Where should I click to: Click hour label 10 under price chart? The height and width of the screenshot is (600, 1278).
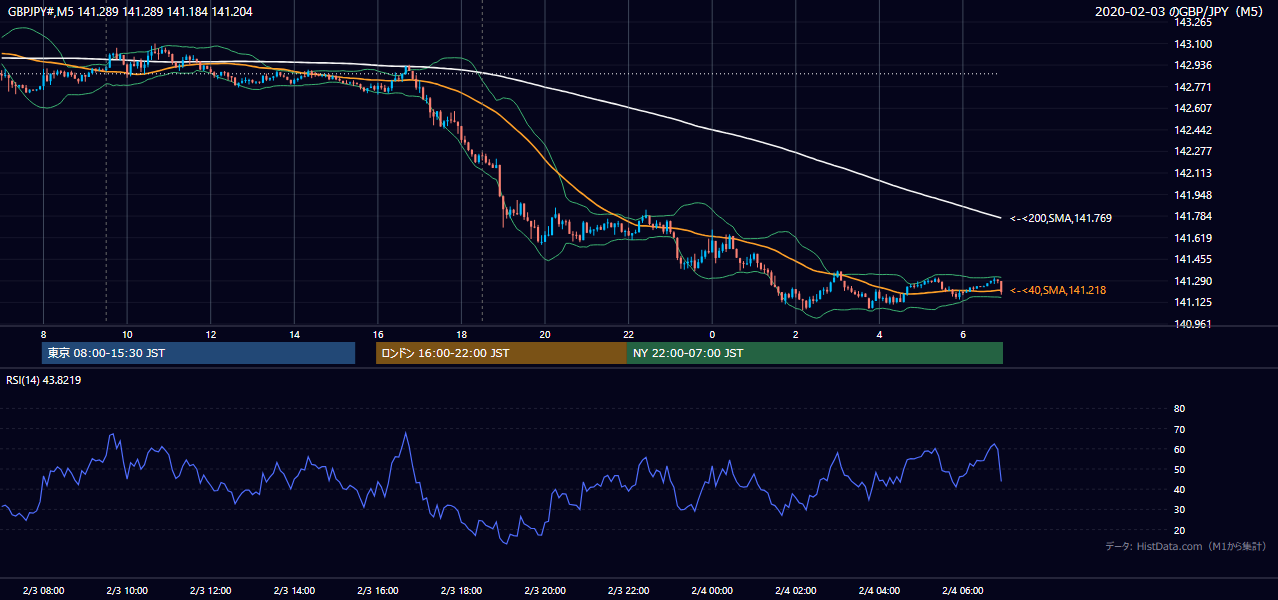127,334
